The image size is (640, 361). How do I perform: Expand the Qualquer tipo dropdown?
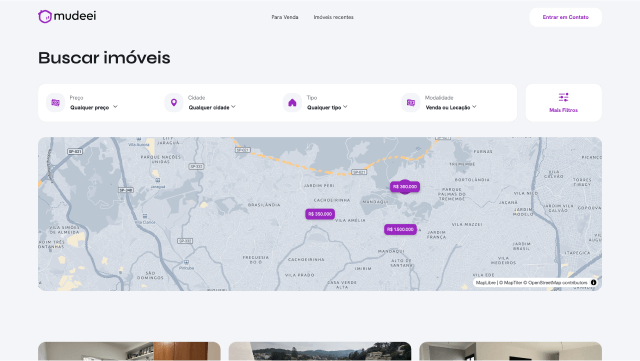327,107
